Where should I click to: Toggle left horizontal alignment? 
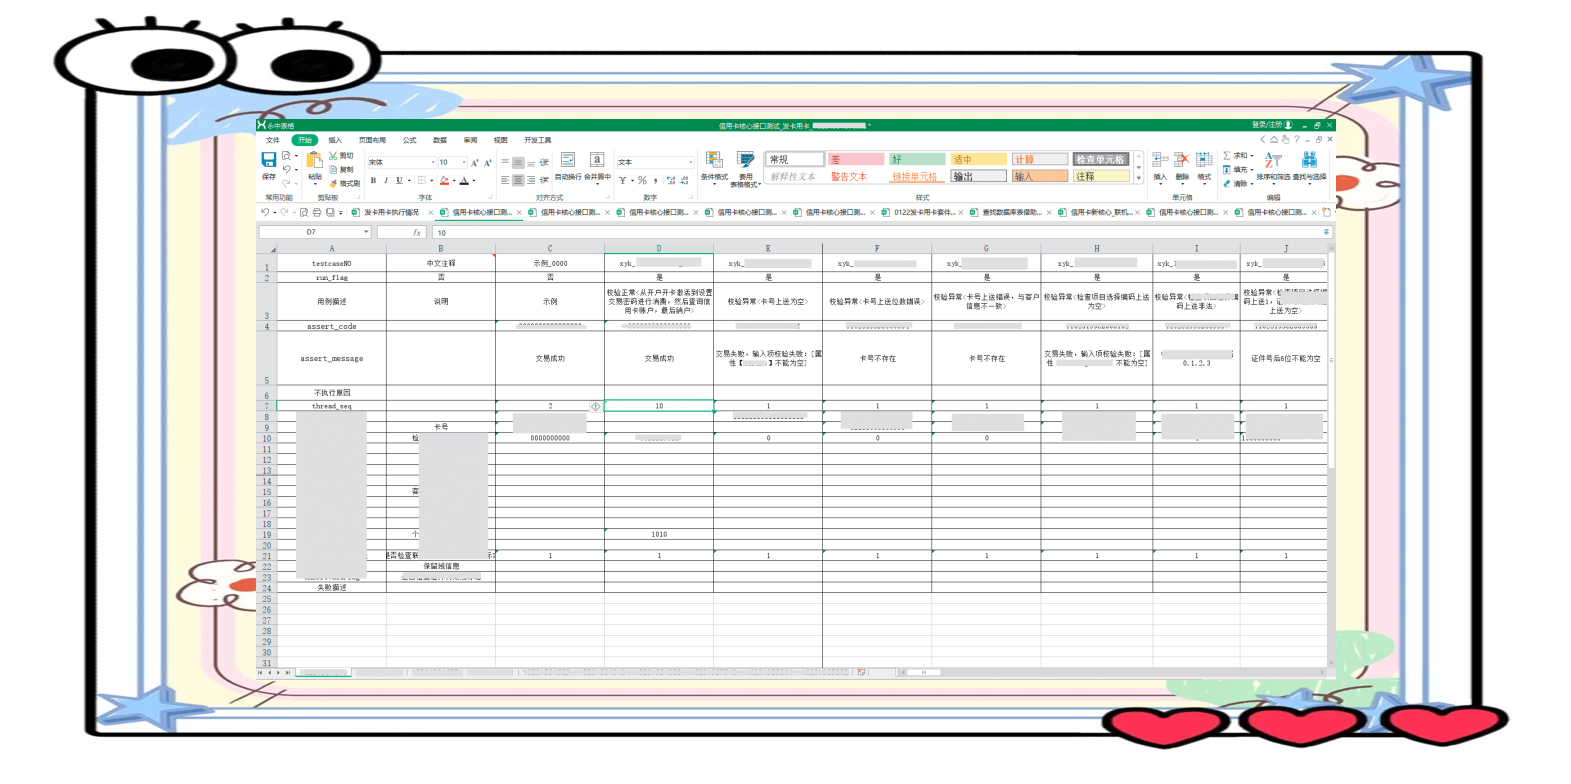pos(505,180)
